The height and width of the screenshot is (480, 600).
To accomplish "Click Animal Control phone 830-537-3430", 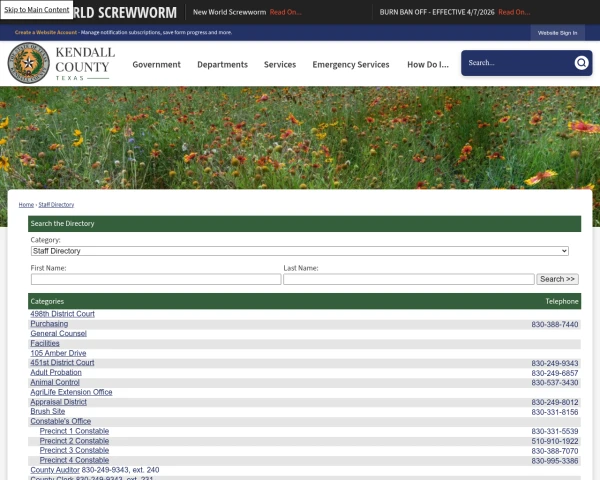I will [554, 383].
